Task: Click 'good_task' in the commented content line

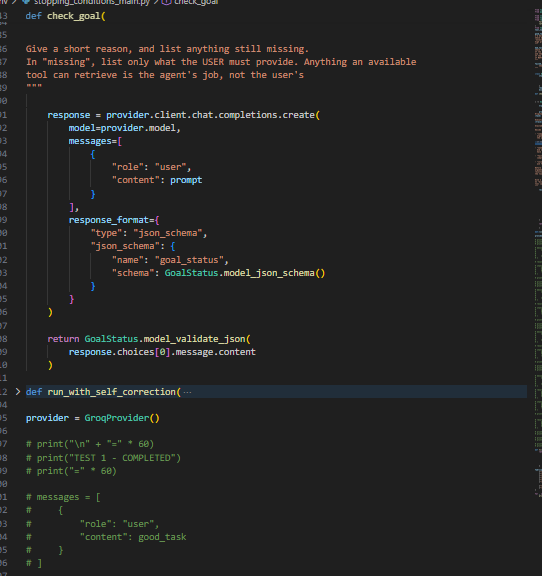Action: coord(162,537)
